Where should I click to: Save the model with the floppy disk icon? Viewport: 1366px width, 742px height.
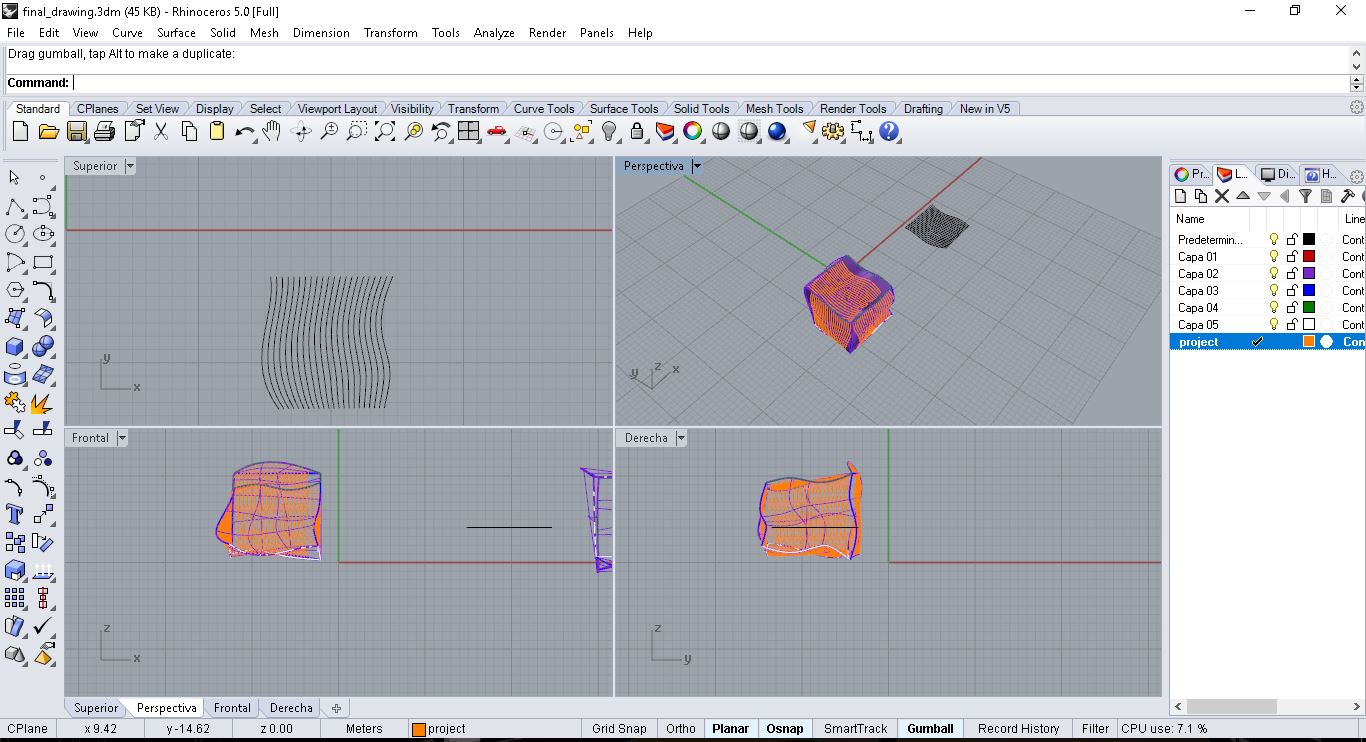76,131
